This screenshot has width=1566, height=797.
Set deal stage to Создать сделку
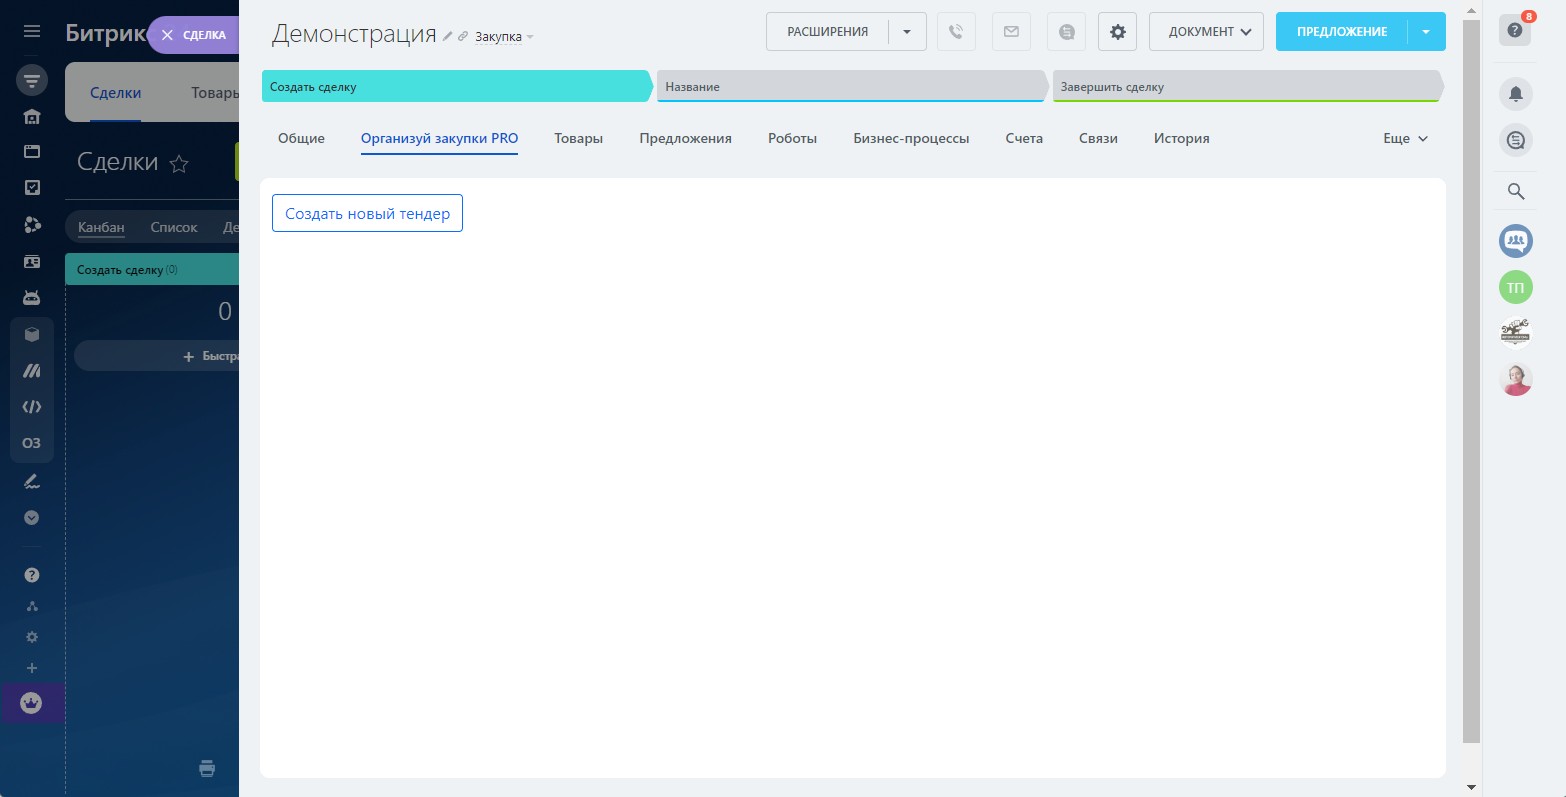pyautogui.click(x=457, y=87)
